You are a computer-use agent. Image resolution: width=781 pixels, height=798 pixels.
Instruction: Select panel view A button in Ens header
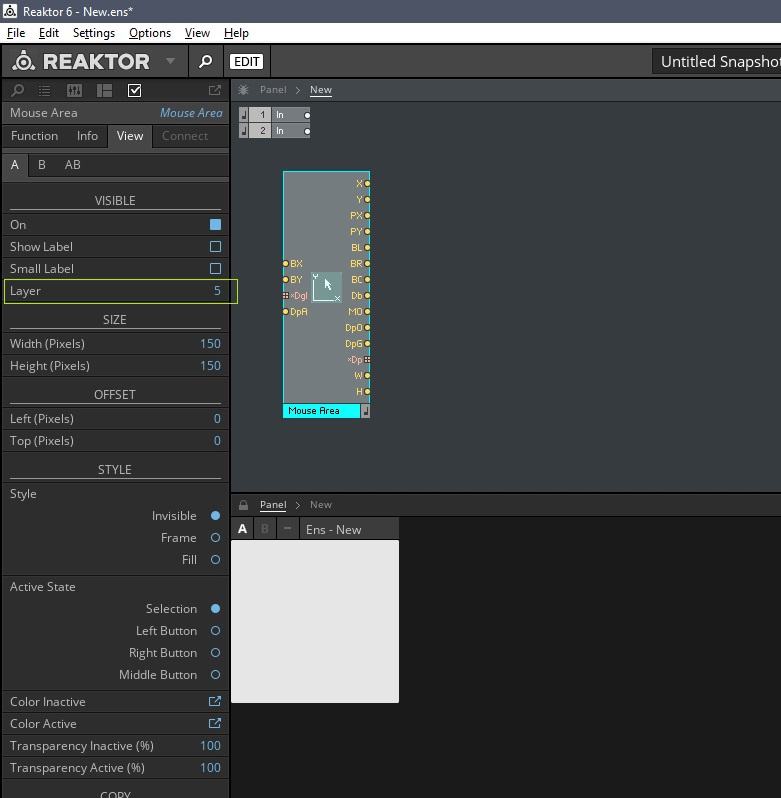(243, 529)
